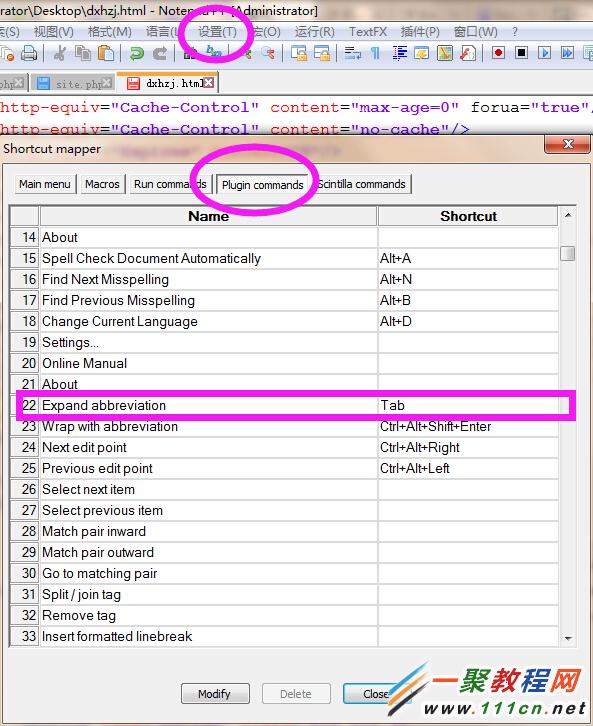The width and height of the screenshot is (593, 726).
Task: Click the Modify button
Action: [215, 694]
